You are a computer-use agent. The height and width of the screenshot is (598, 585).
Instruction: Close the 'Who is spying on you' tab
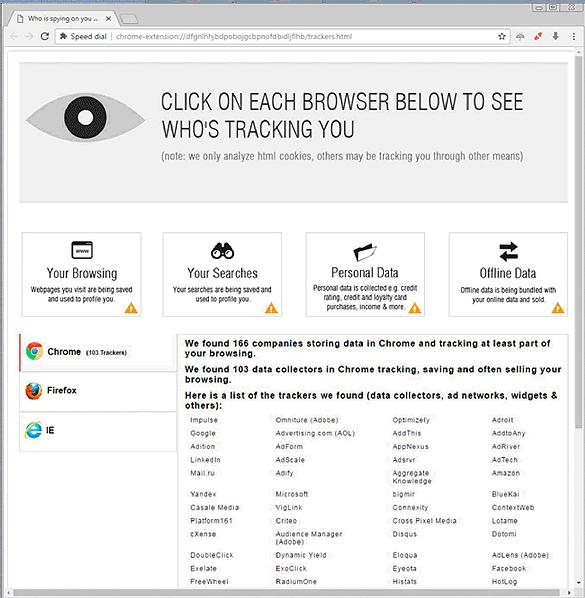tap(109, 18)
